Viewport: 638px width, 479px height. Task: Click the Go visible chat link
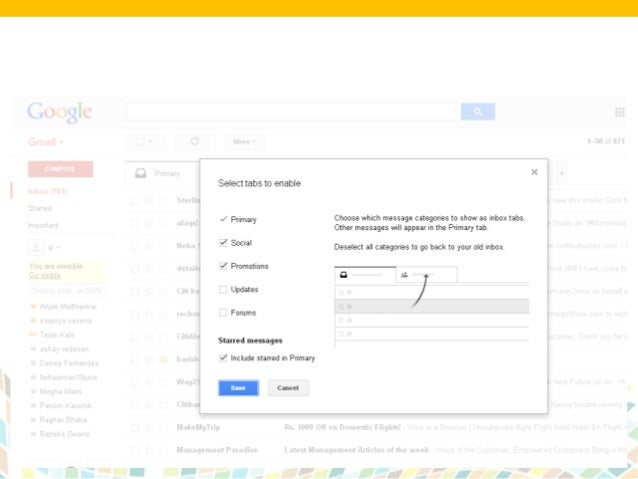point(45,276)
